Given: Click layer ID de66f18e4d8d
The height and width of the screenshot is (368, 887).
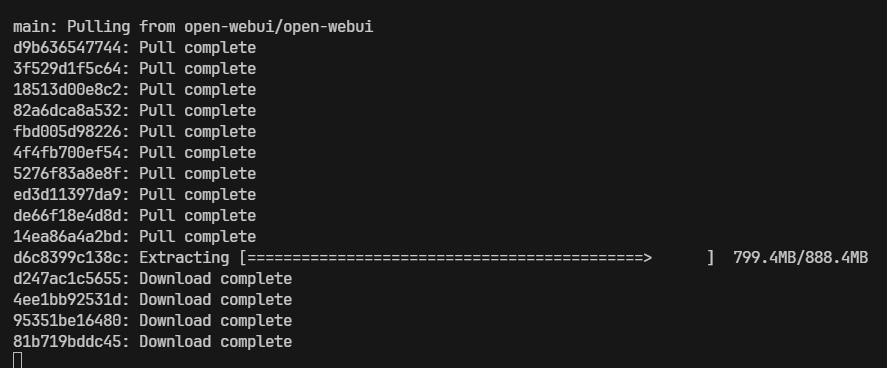Looking at the screenshot, I should (67, 215).
